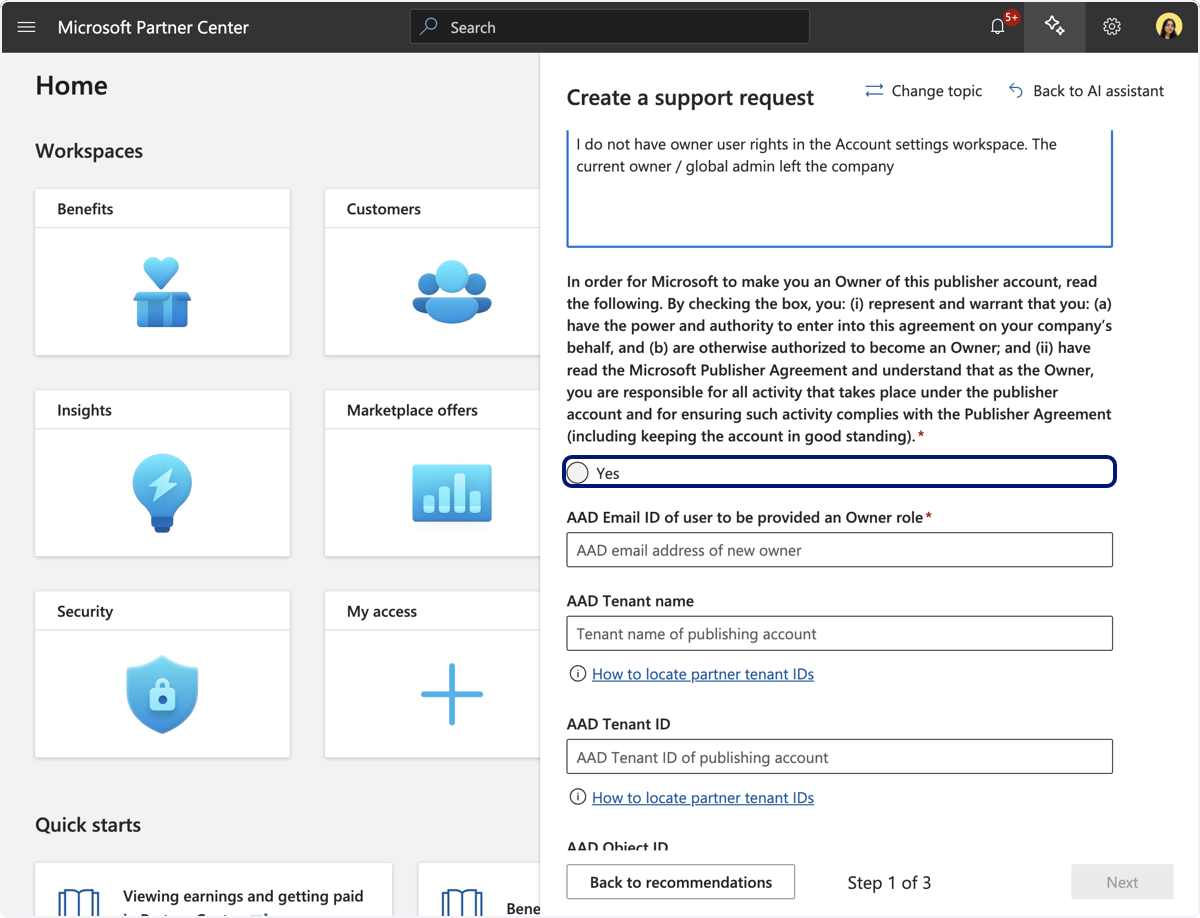
Task: Open the Insights lightbulb icon
Action: click(162, 492)
